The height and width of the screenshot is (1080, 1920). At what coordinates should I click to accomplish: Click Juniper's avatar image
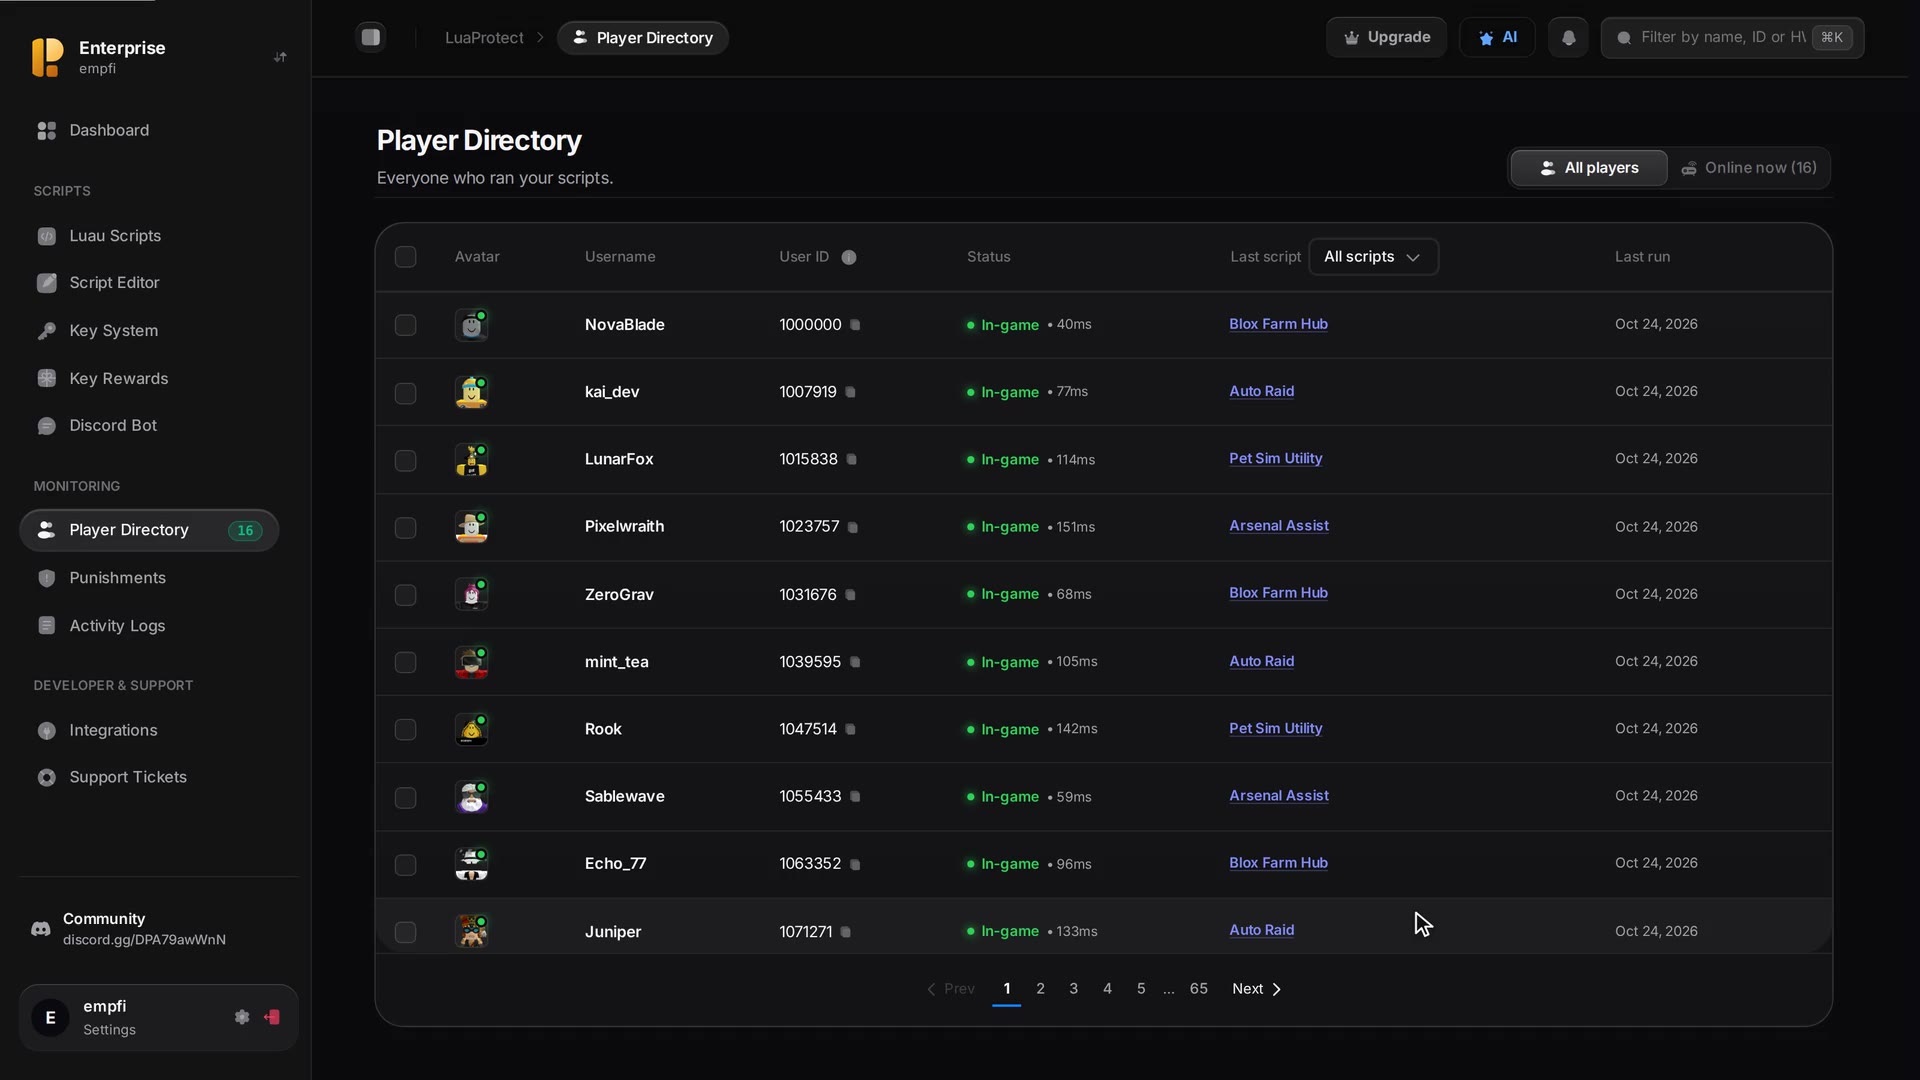[471, 931]
